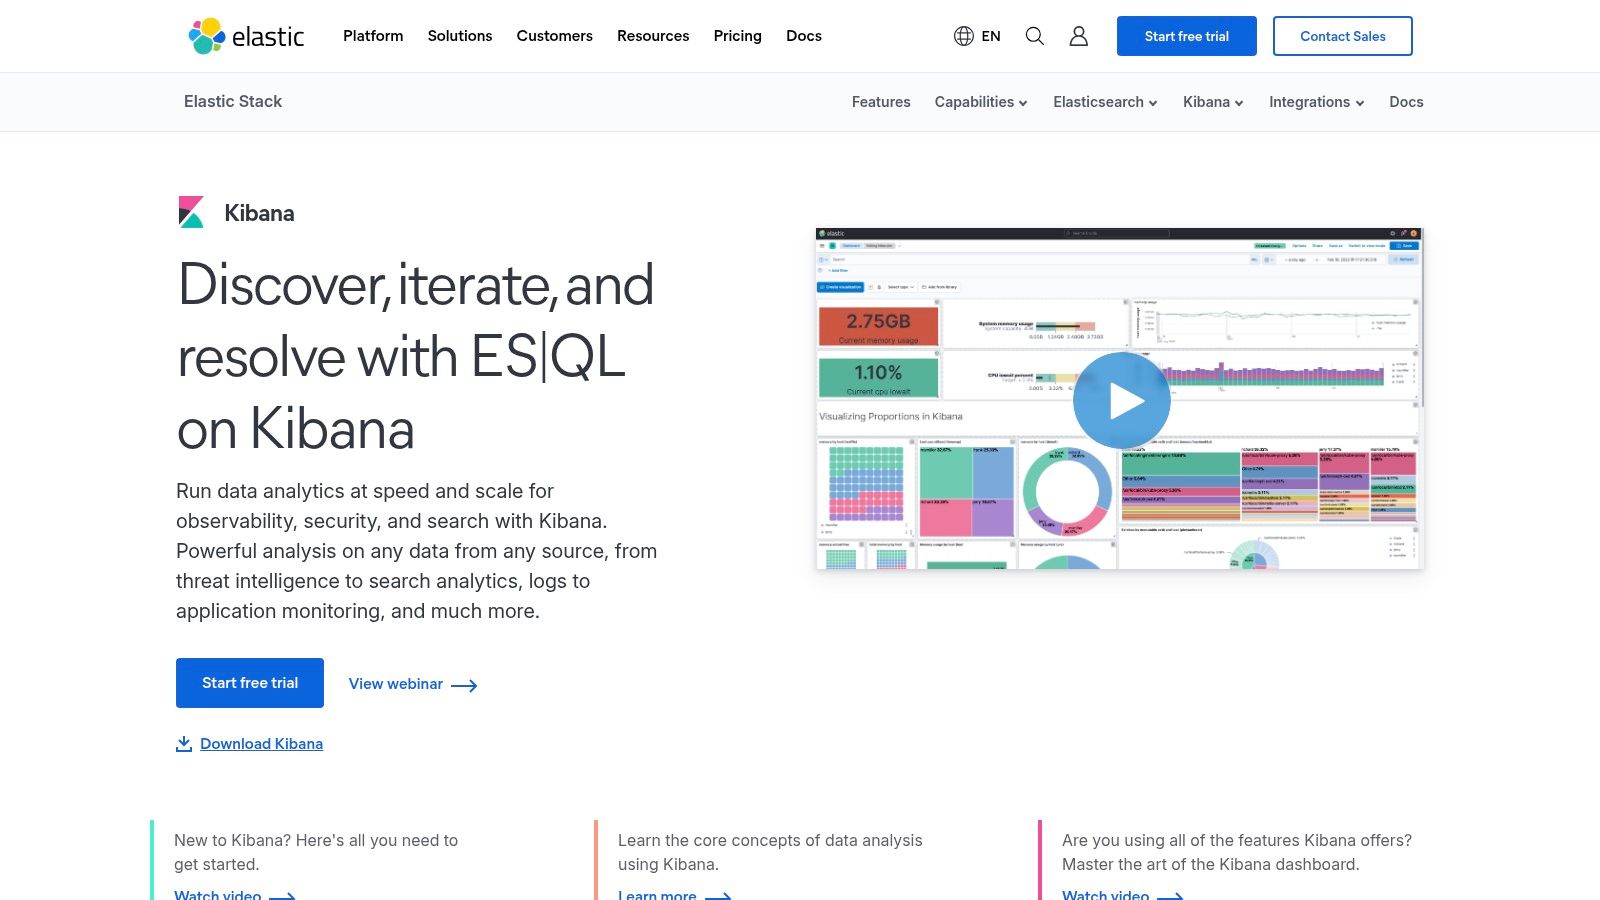
Task: Open the language globe selector
Action: pyautogui.click(x=964, y=36)
